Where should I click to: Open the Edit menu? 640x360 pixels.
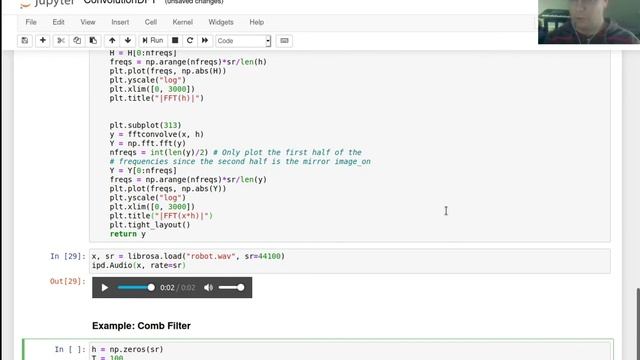tap(58, 22)
